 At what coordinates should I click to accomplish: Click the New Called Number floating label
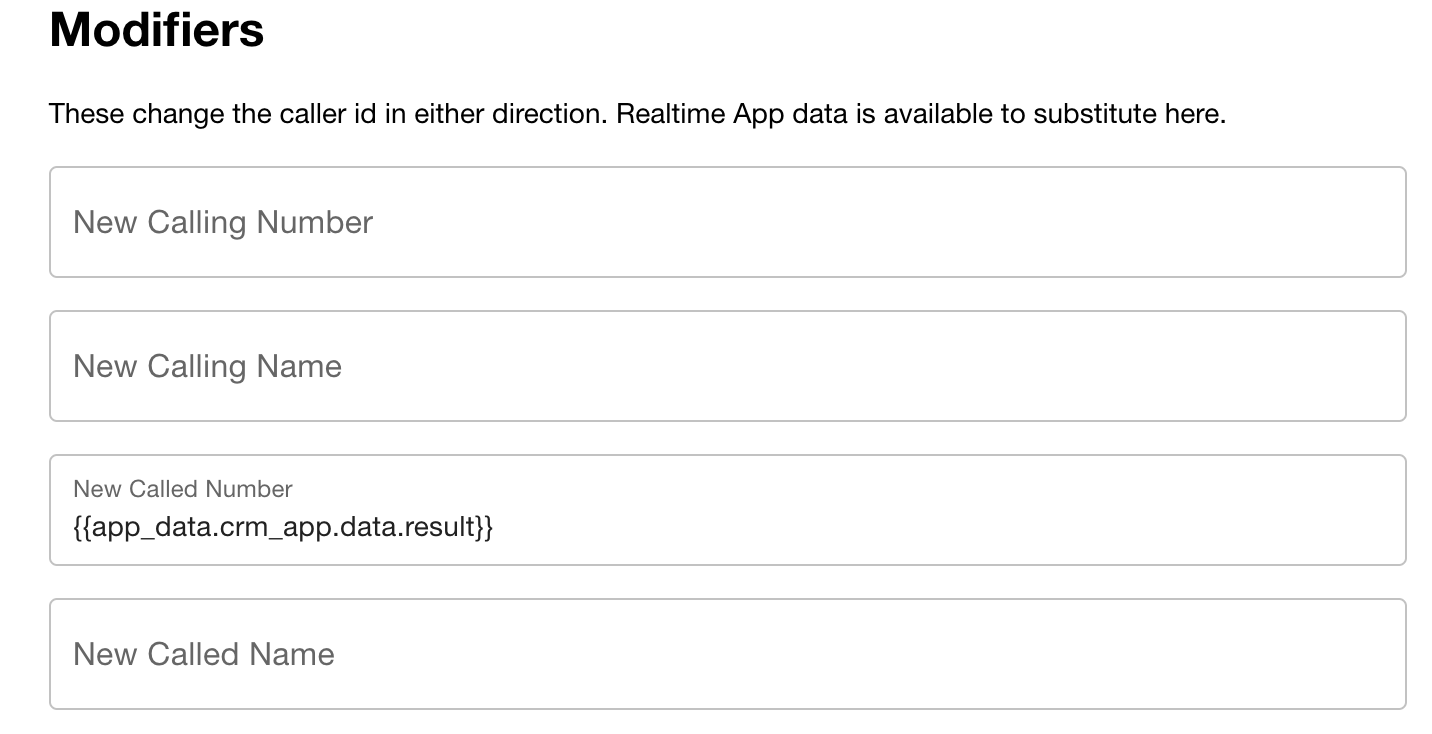pos(182,489)
